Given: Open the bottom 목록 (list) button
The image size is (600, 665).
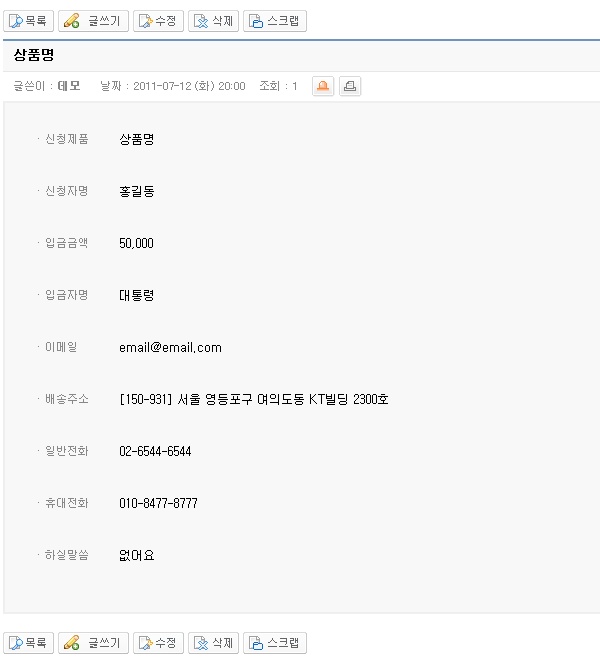Looking at the screenshot, I should pyautogui.click(x=28, y=642).
